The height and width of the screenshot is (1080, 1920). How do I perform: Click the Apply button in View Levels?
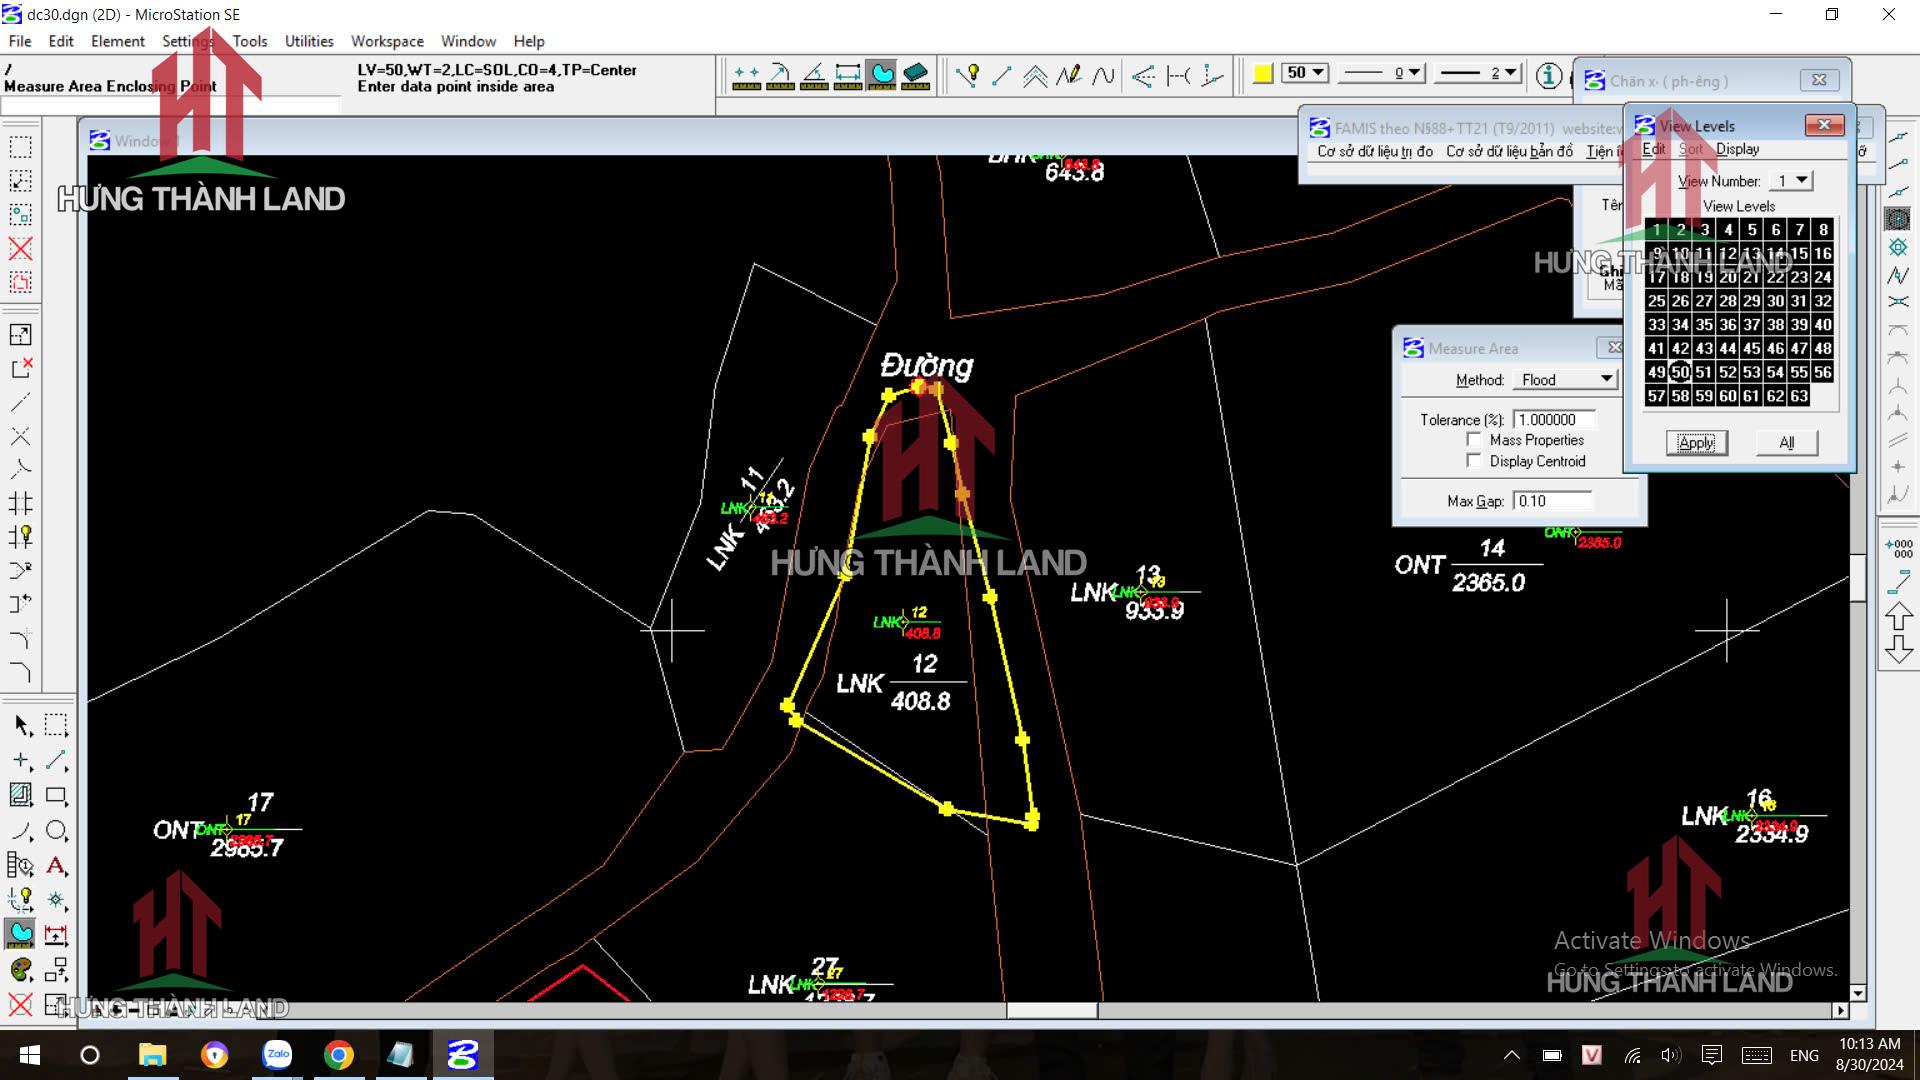[1696, 443]
